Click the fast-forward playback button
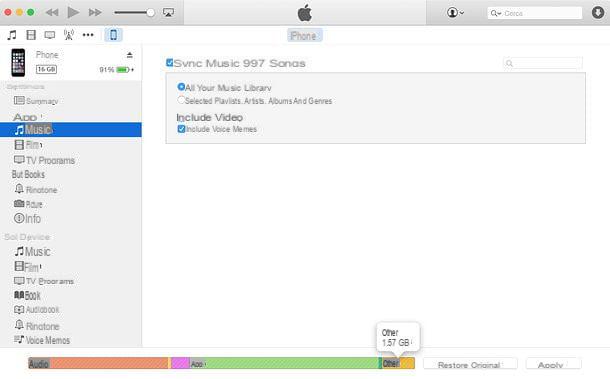Viewport: 610px width, 379px height. pos(95,12)
